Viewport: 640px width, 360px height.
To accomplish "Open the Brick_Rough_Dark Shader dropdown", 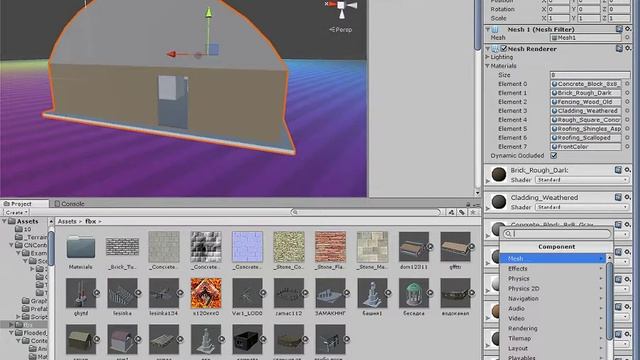I will pos(582,180).
